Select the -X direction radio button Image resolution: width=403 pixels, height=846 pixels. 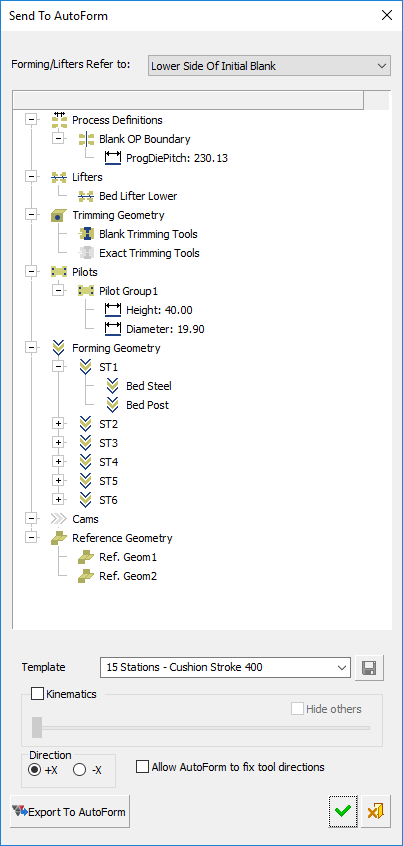pos(79,770)
